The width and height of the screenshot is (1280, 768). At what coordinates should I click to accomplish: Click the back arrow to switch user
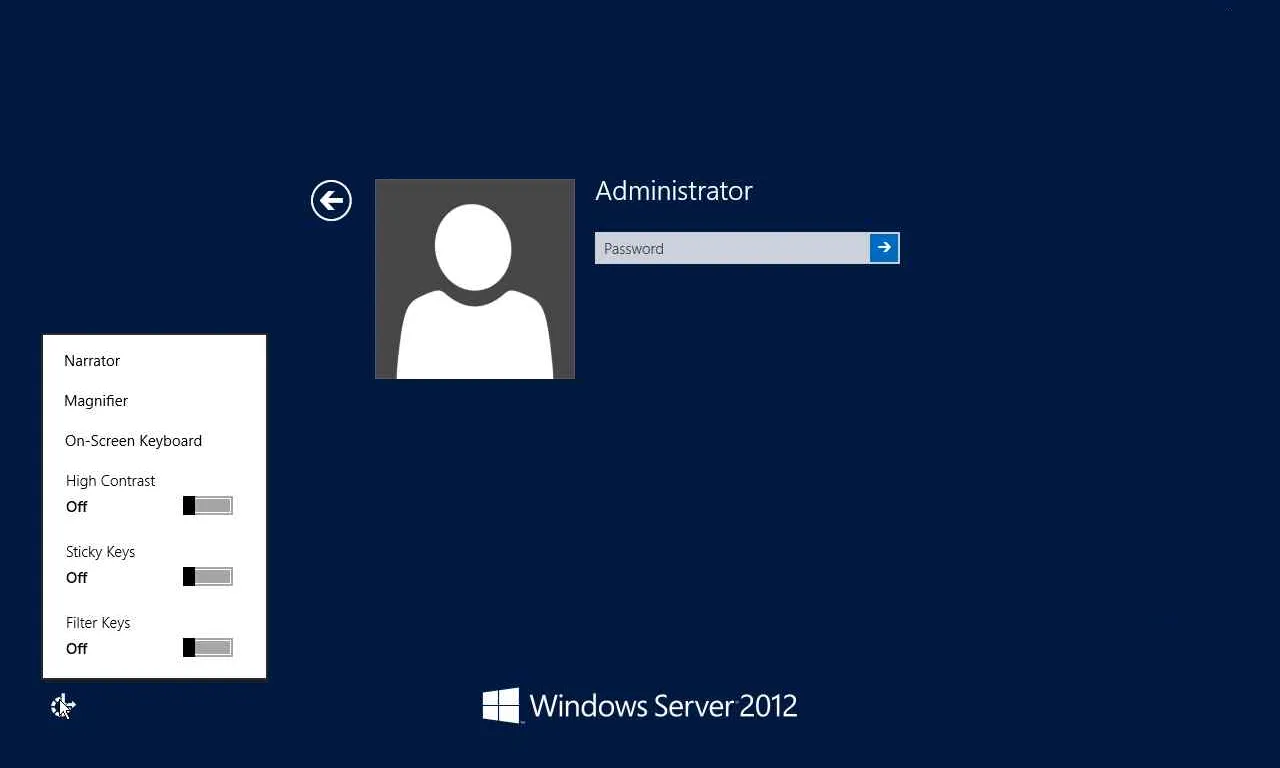[x=331, y=201]
